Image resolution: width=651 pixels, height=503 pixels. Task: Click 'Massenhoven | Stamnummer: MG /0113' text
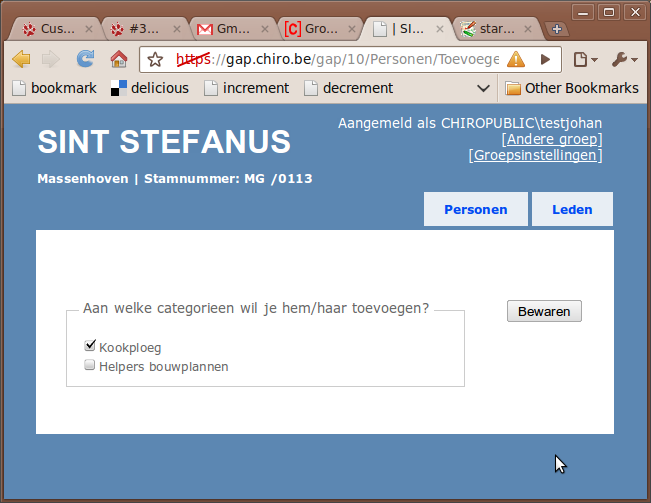(175, 179)
